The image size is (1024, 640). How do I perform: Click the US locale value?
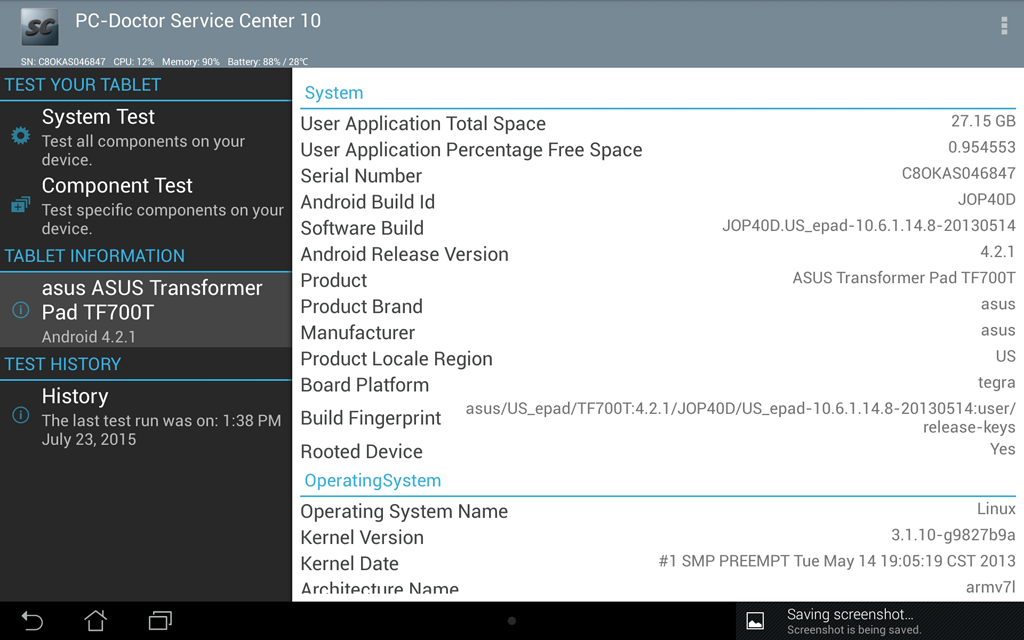[1006, 356]
